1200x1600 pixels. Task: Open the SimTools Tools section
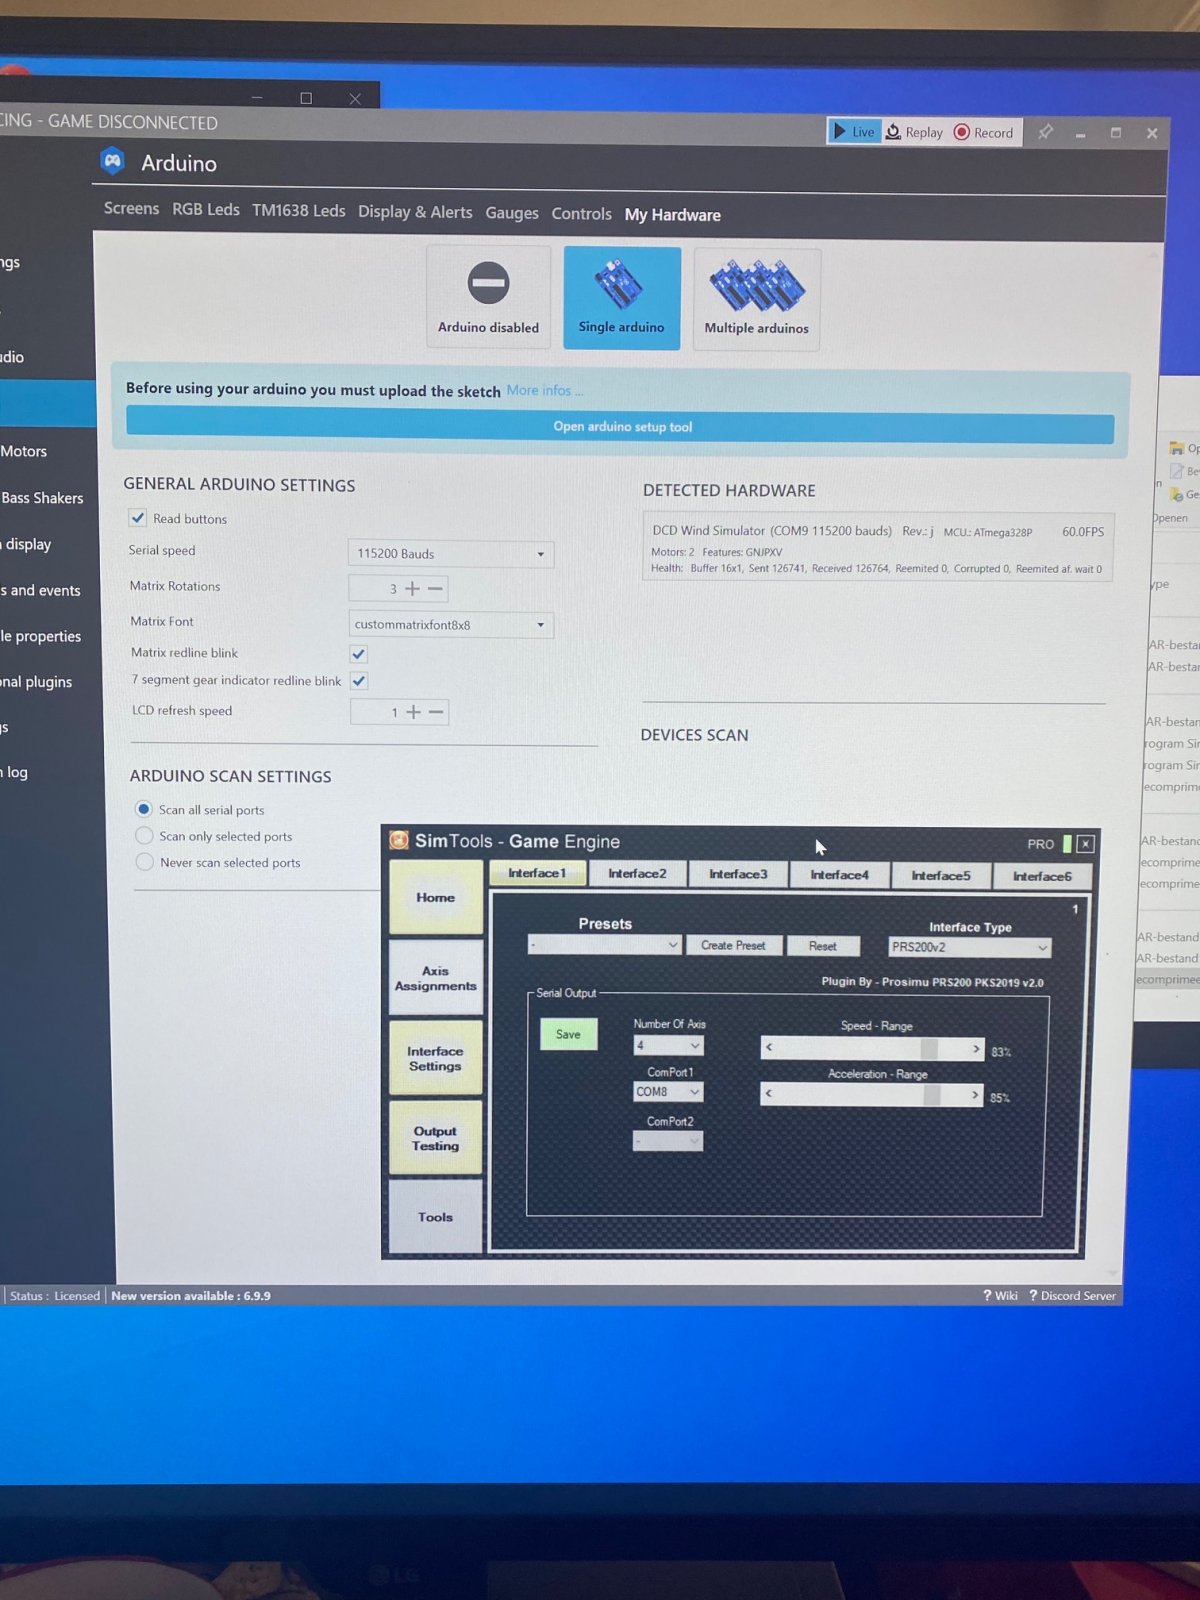tap(436, 1217)
